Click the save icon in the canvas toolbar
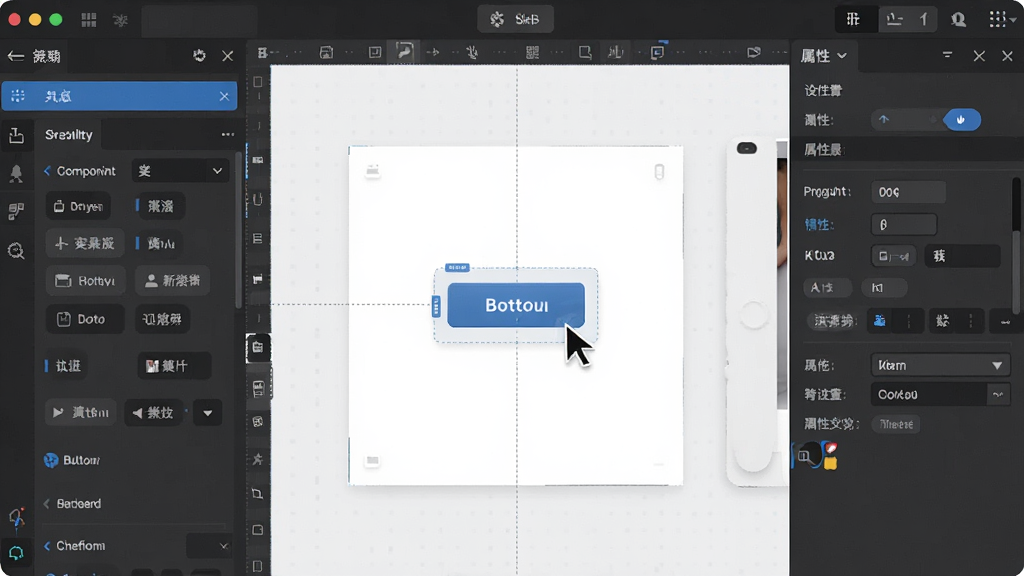Viewport: 1024px width, 576px height. pyautogui.click(x=326, y=52)
